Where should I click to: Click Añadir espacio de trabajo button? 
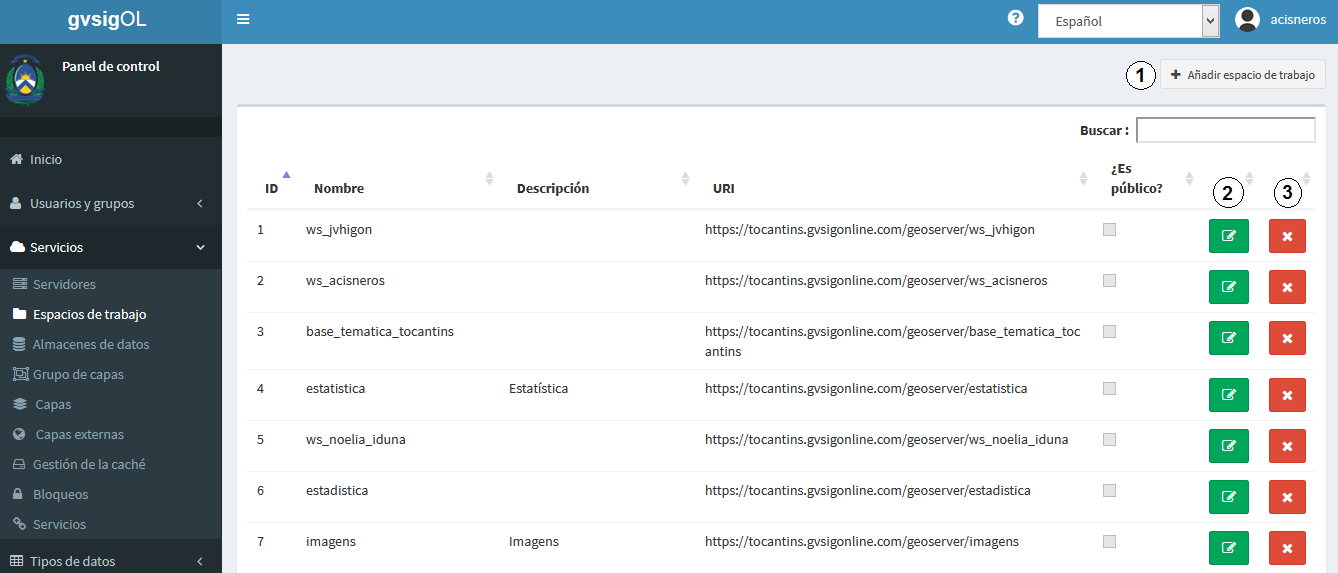(1243, 75)
